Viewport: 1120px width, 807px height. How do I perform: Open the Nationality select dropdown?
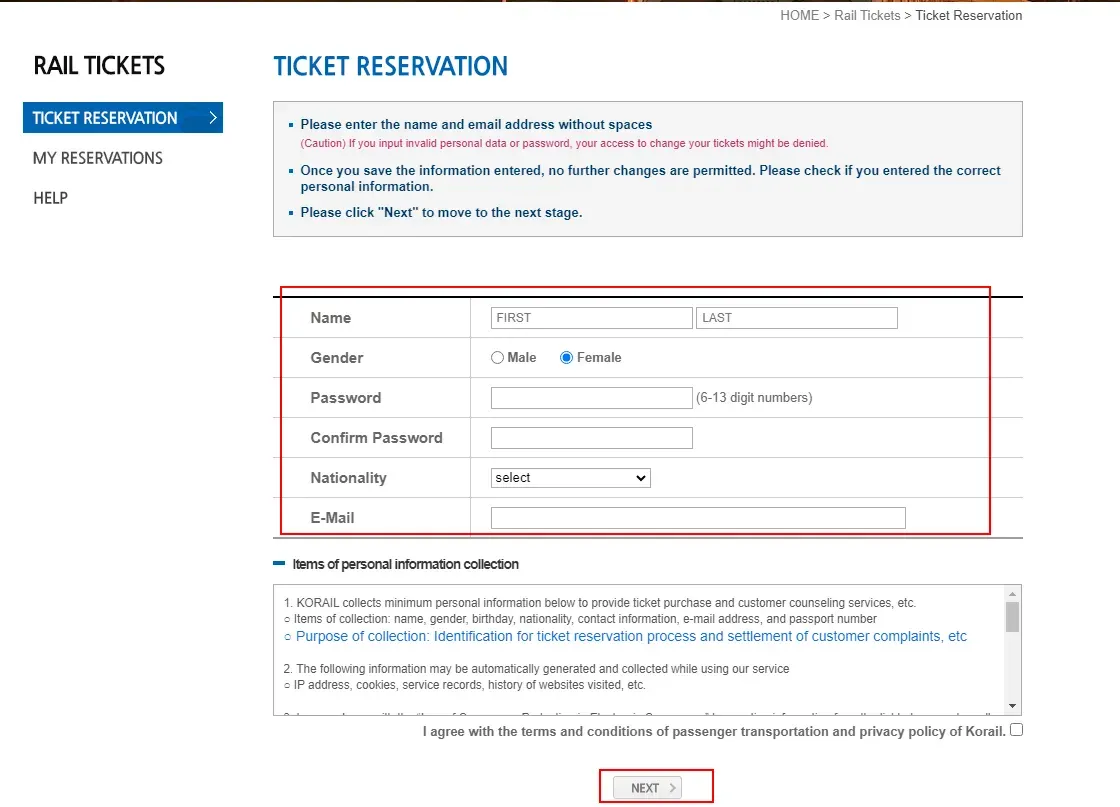tap(570, 477)
